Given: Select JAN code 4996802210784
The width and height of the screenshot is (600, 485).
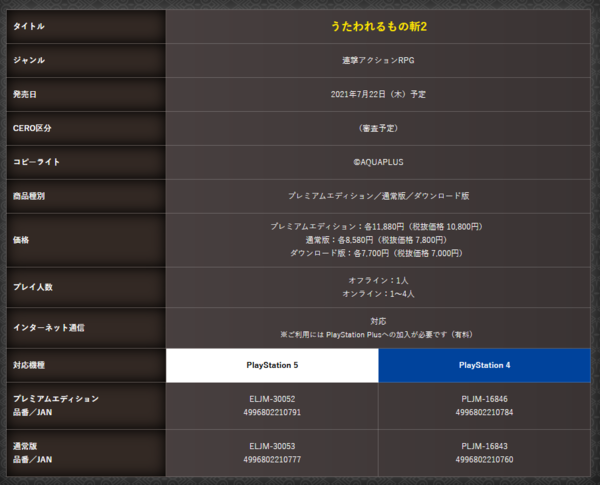Looking at the screenshot, I should [484, 412].
